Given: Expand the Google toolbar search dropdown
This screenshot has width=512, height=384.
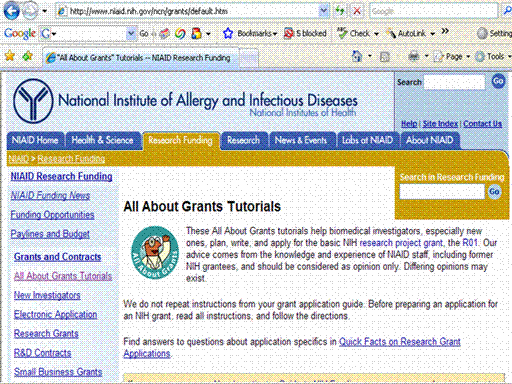Looking at the screenshot, I should [131, 33].
